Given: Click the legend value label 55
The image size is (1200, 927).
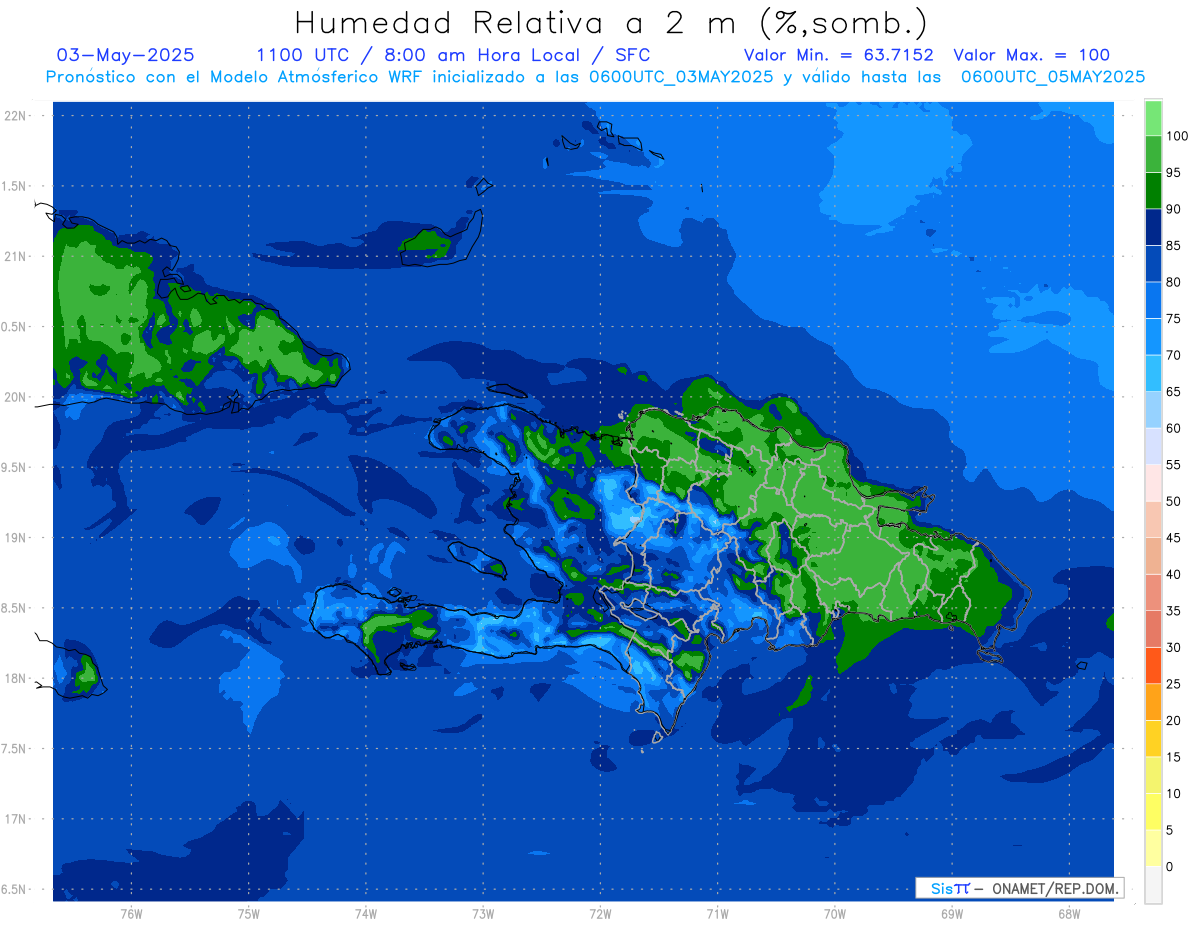Looking at the screenshot, I should 1174,465.
